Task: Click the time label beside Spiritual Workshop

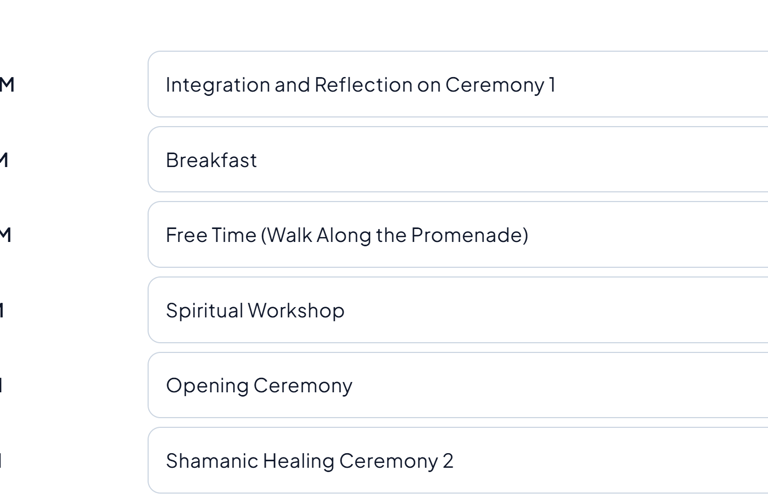Action: (x=2, y=310)
